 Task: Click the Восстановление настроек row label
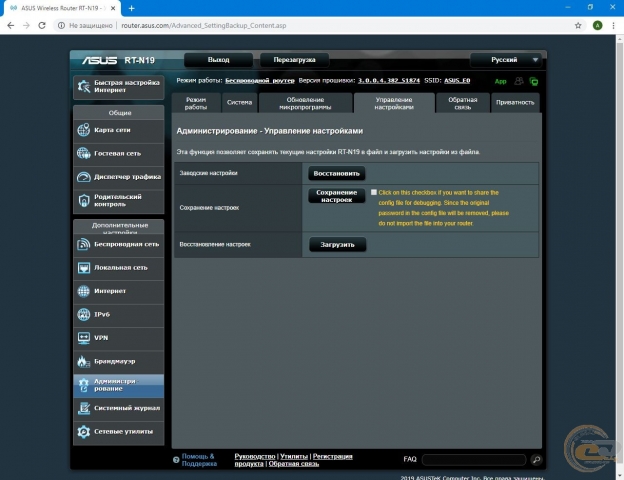(215, 244)
